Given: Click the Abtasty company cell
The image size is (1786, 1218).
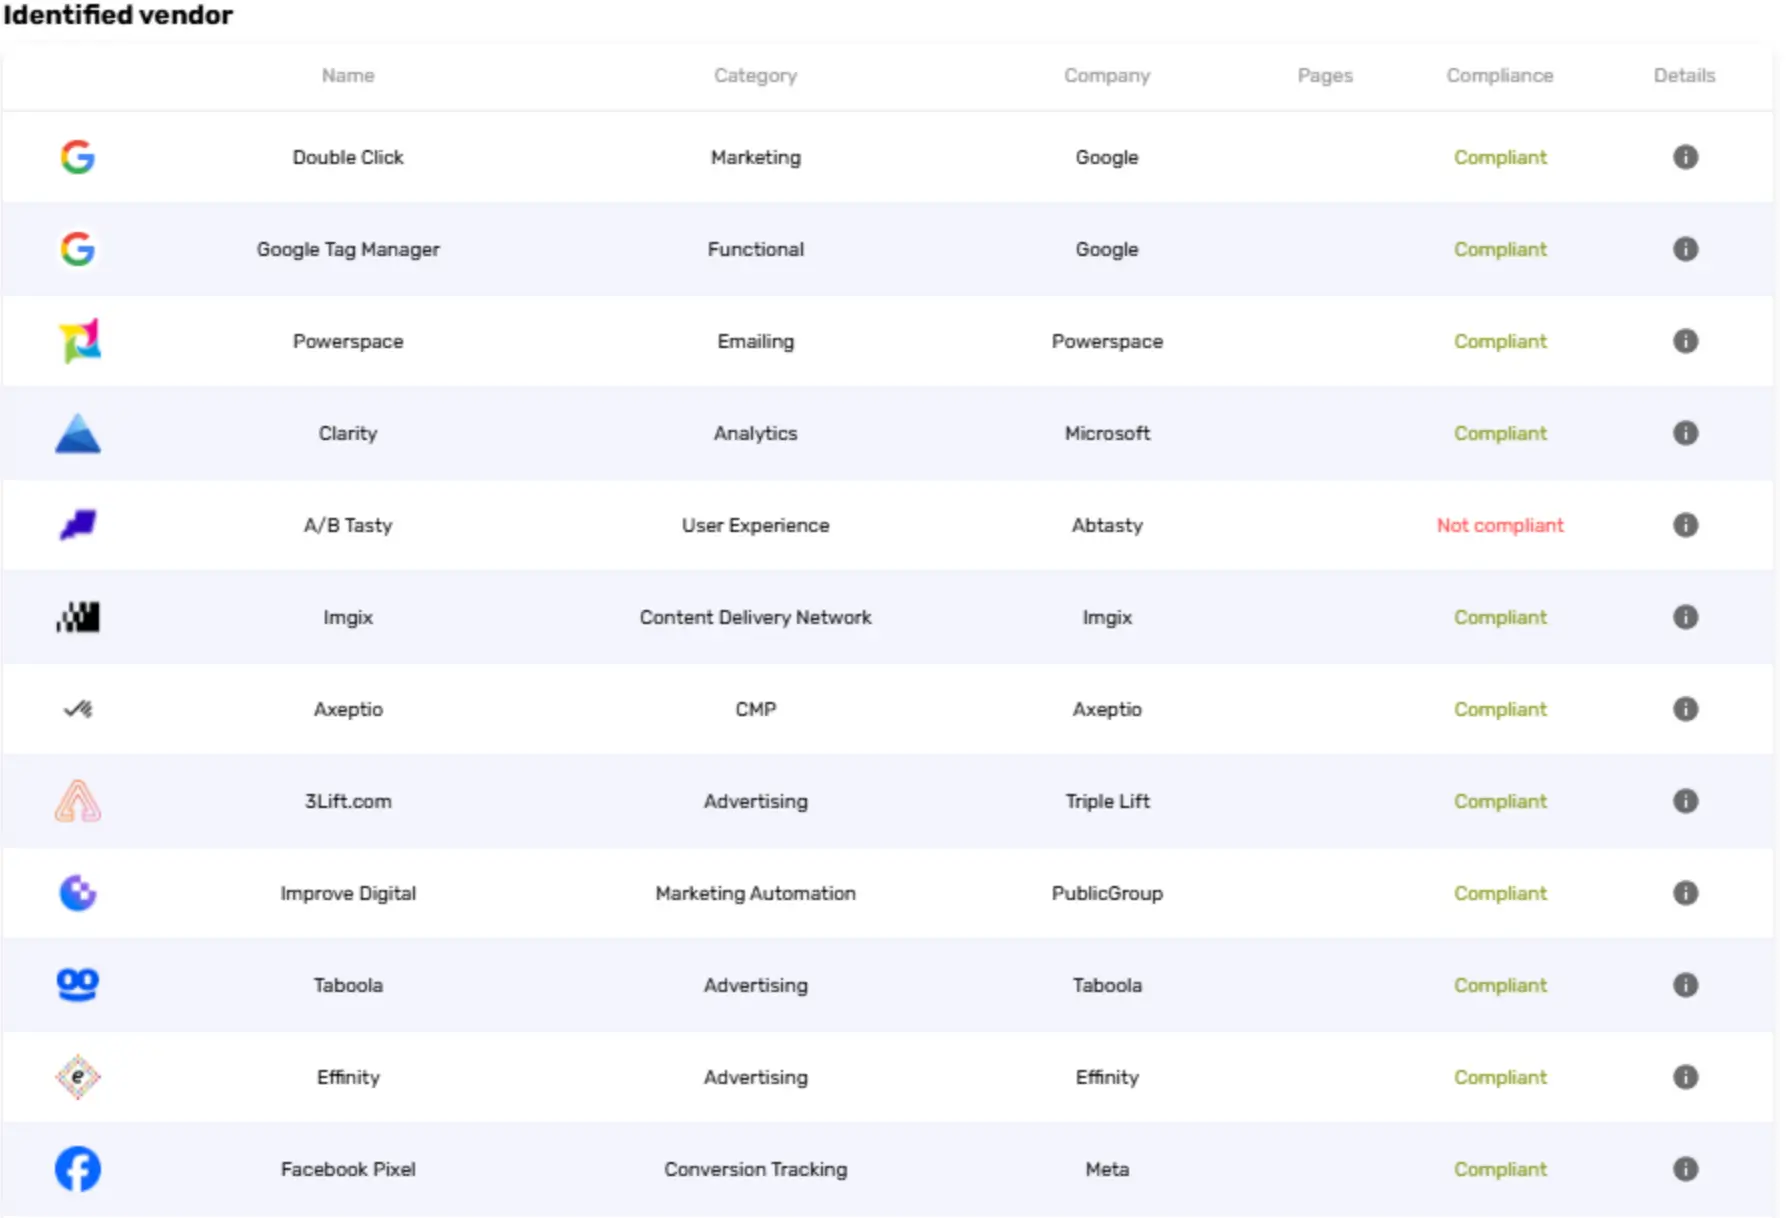Looking at the screenshot, I should click(1107, 525).
